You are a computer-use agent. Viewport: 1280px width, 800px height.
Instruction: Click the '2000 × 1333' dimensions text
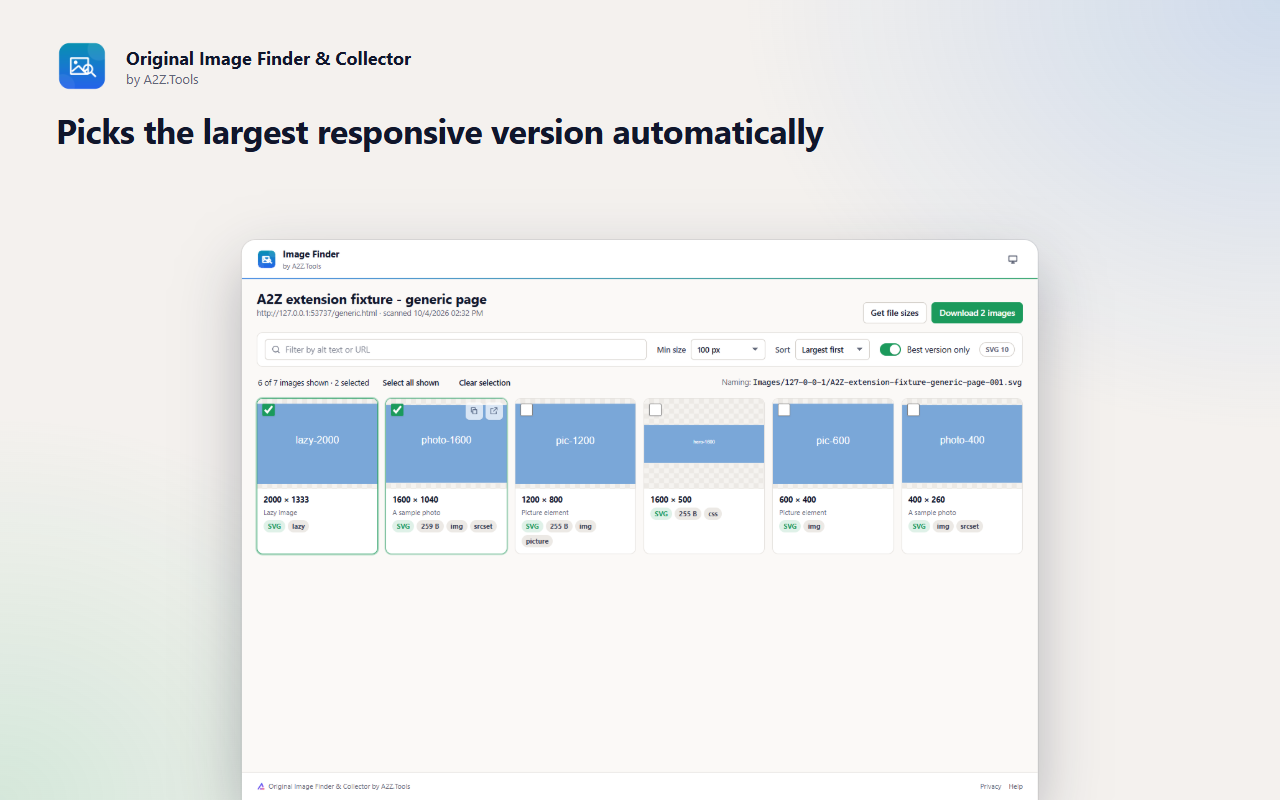click(x=286, y=500)
